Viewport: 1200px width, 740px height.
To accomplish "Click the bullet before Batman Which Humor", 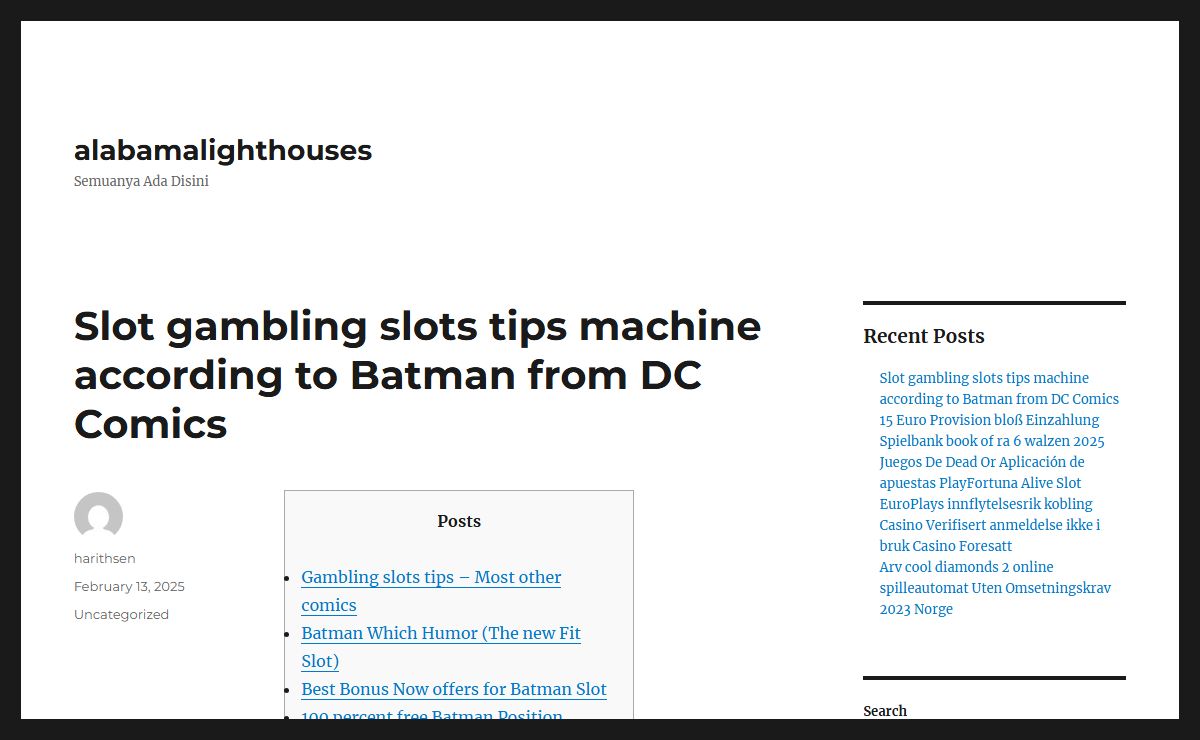I will click(x=288, y=634).
